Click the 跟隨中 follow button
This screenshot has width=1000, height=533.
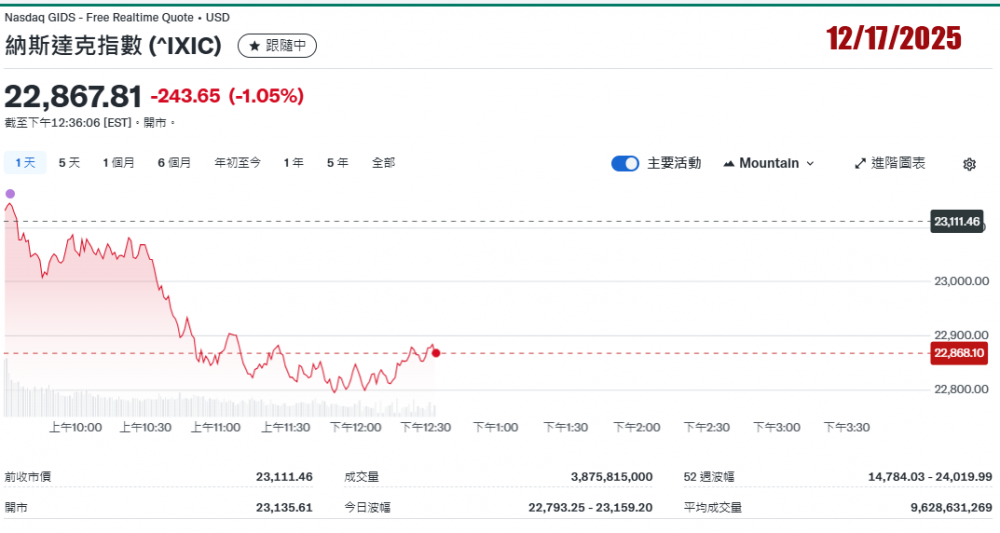click(x=277, y=46)
